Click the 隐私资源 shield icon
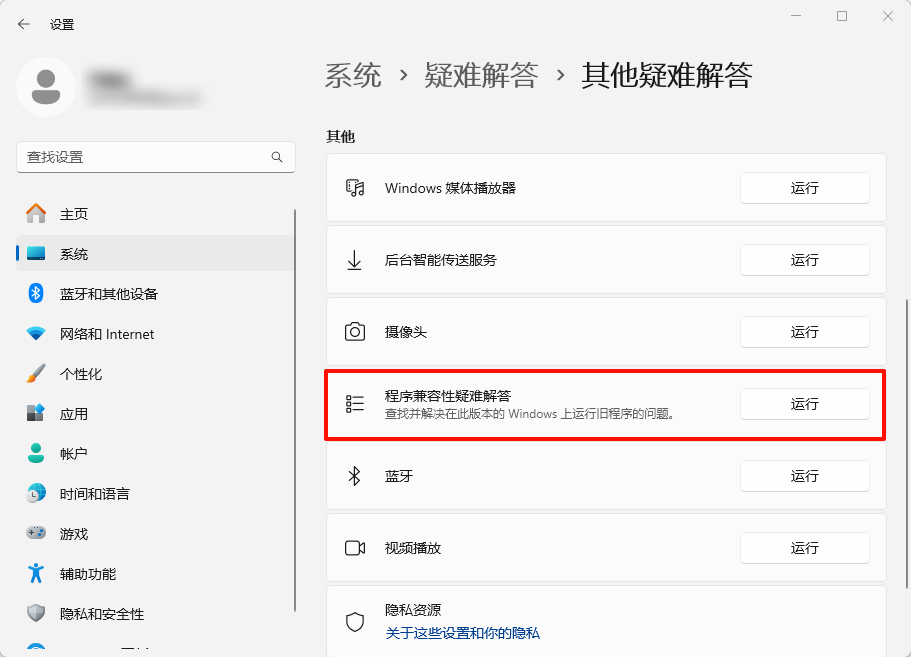 (354, 621)
